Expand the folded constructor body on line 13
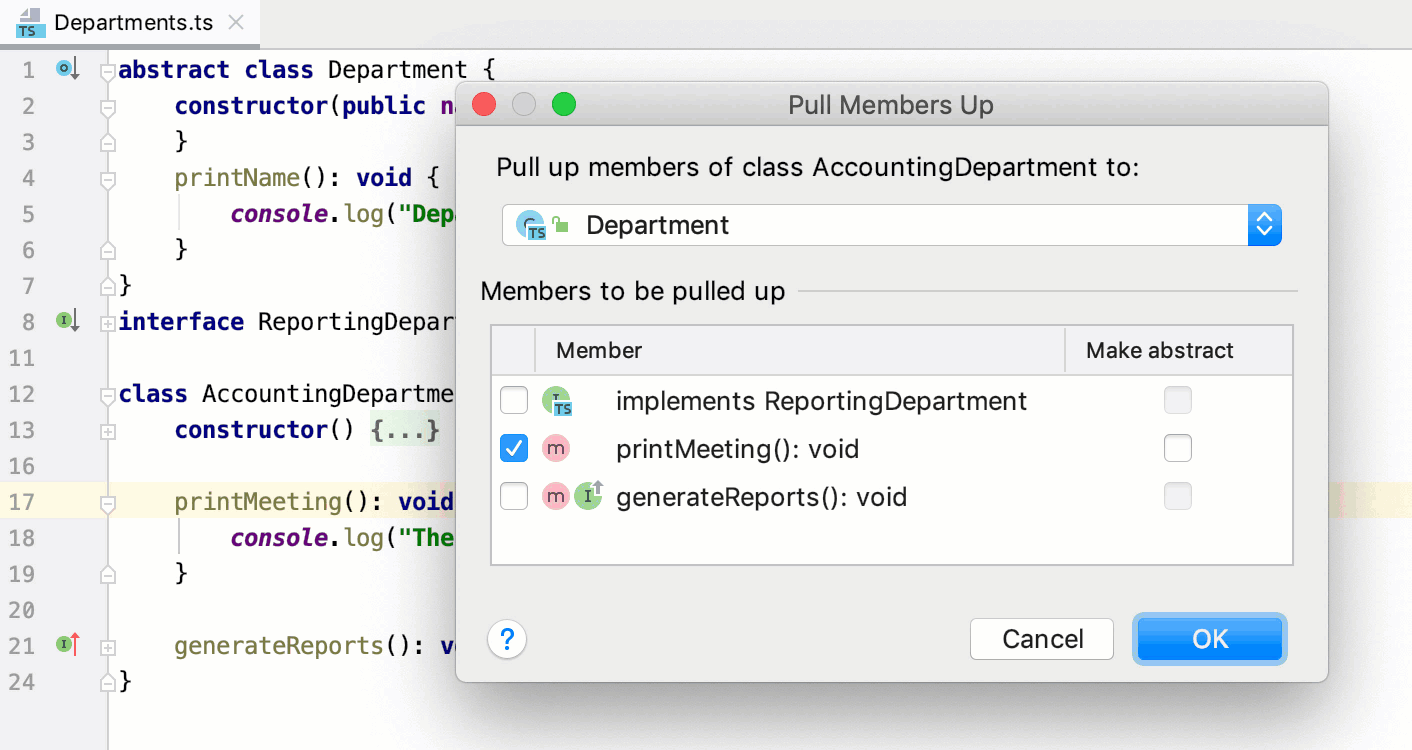This screenshot has width=1412, height=750. click(x=107, y=430)
